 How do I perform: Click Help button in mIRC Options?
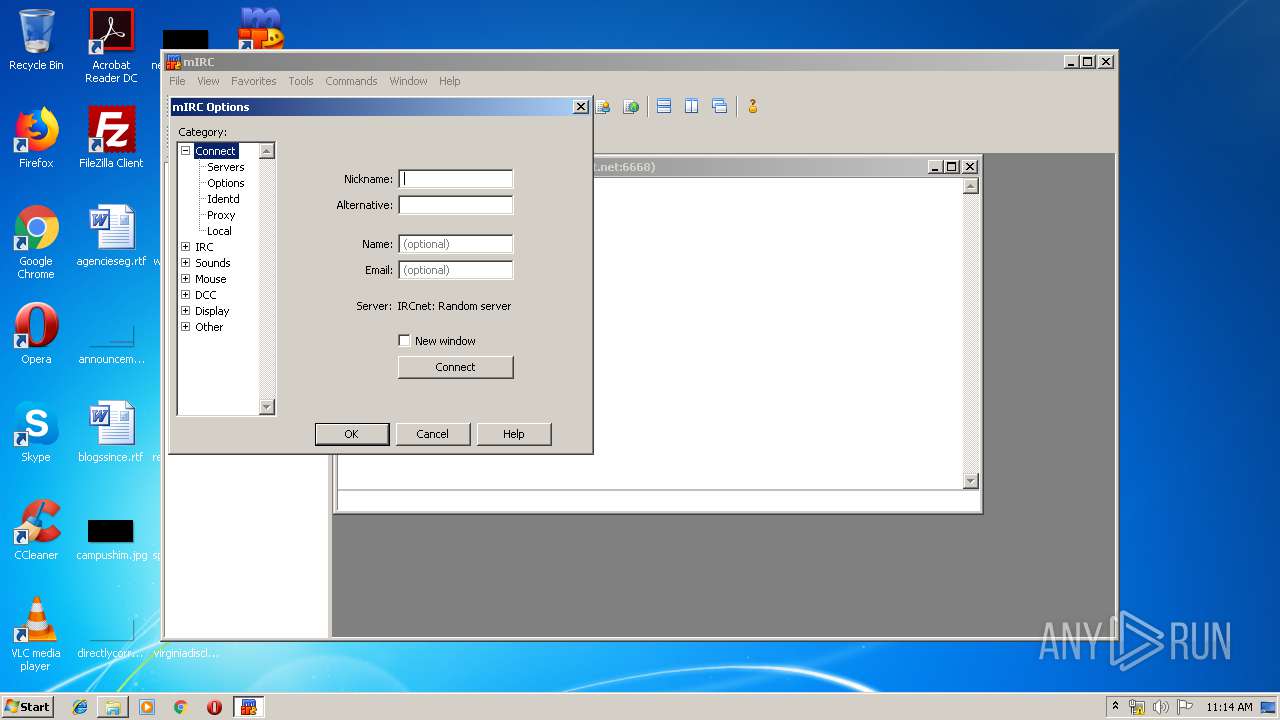pyautogui.click(x=513, y=434)
